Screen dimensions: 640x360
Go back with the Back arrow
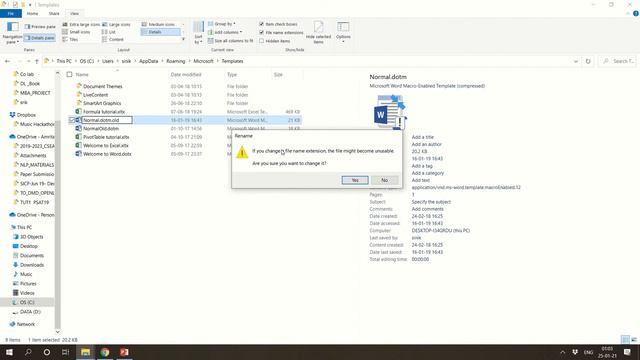pyautogui.click(x=7, y=61)
